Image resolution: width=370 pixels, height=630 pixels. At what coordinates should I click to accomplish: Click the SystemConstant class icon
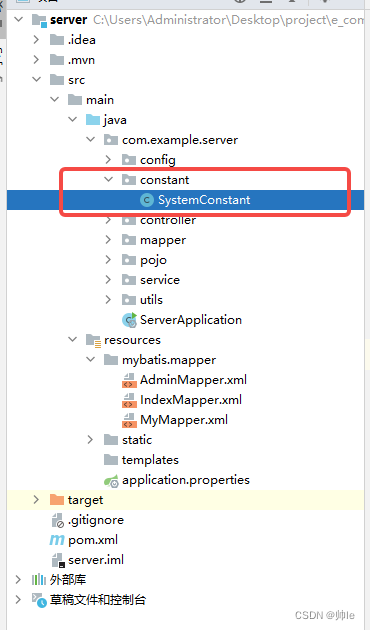147,200
